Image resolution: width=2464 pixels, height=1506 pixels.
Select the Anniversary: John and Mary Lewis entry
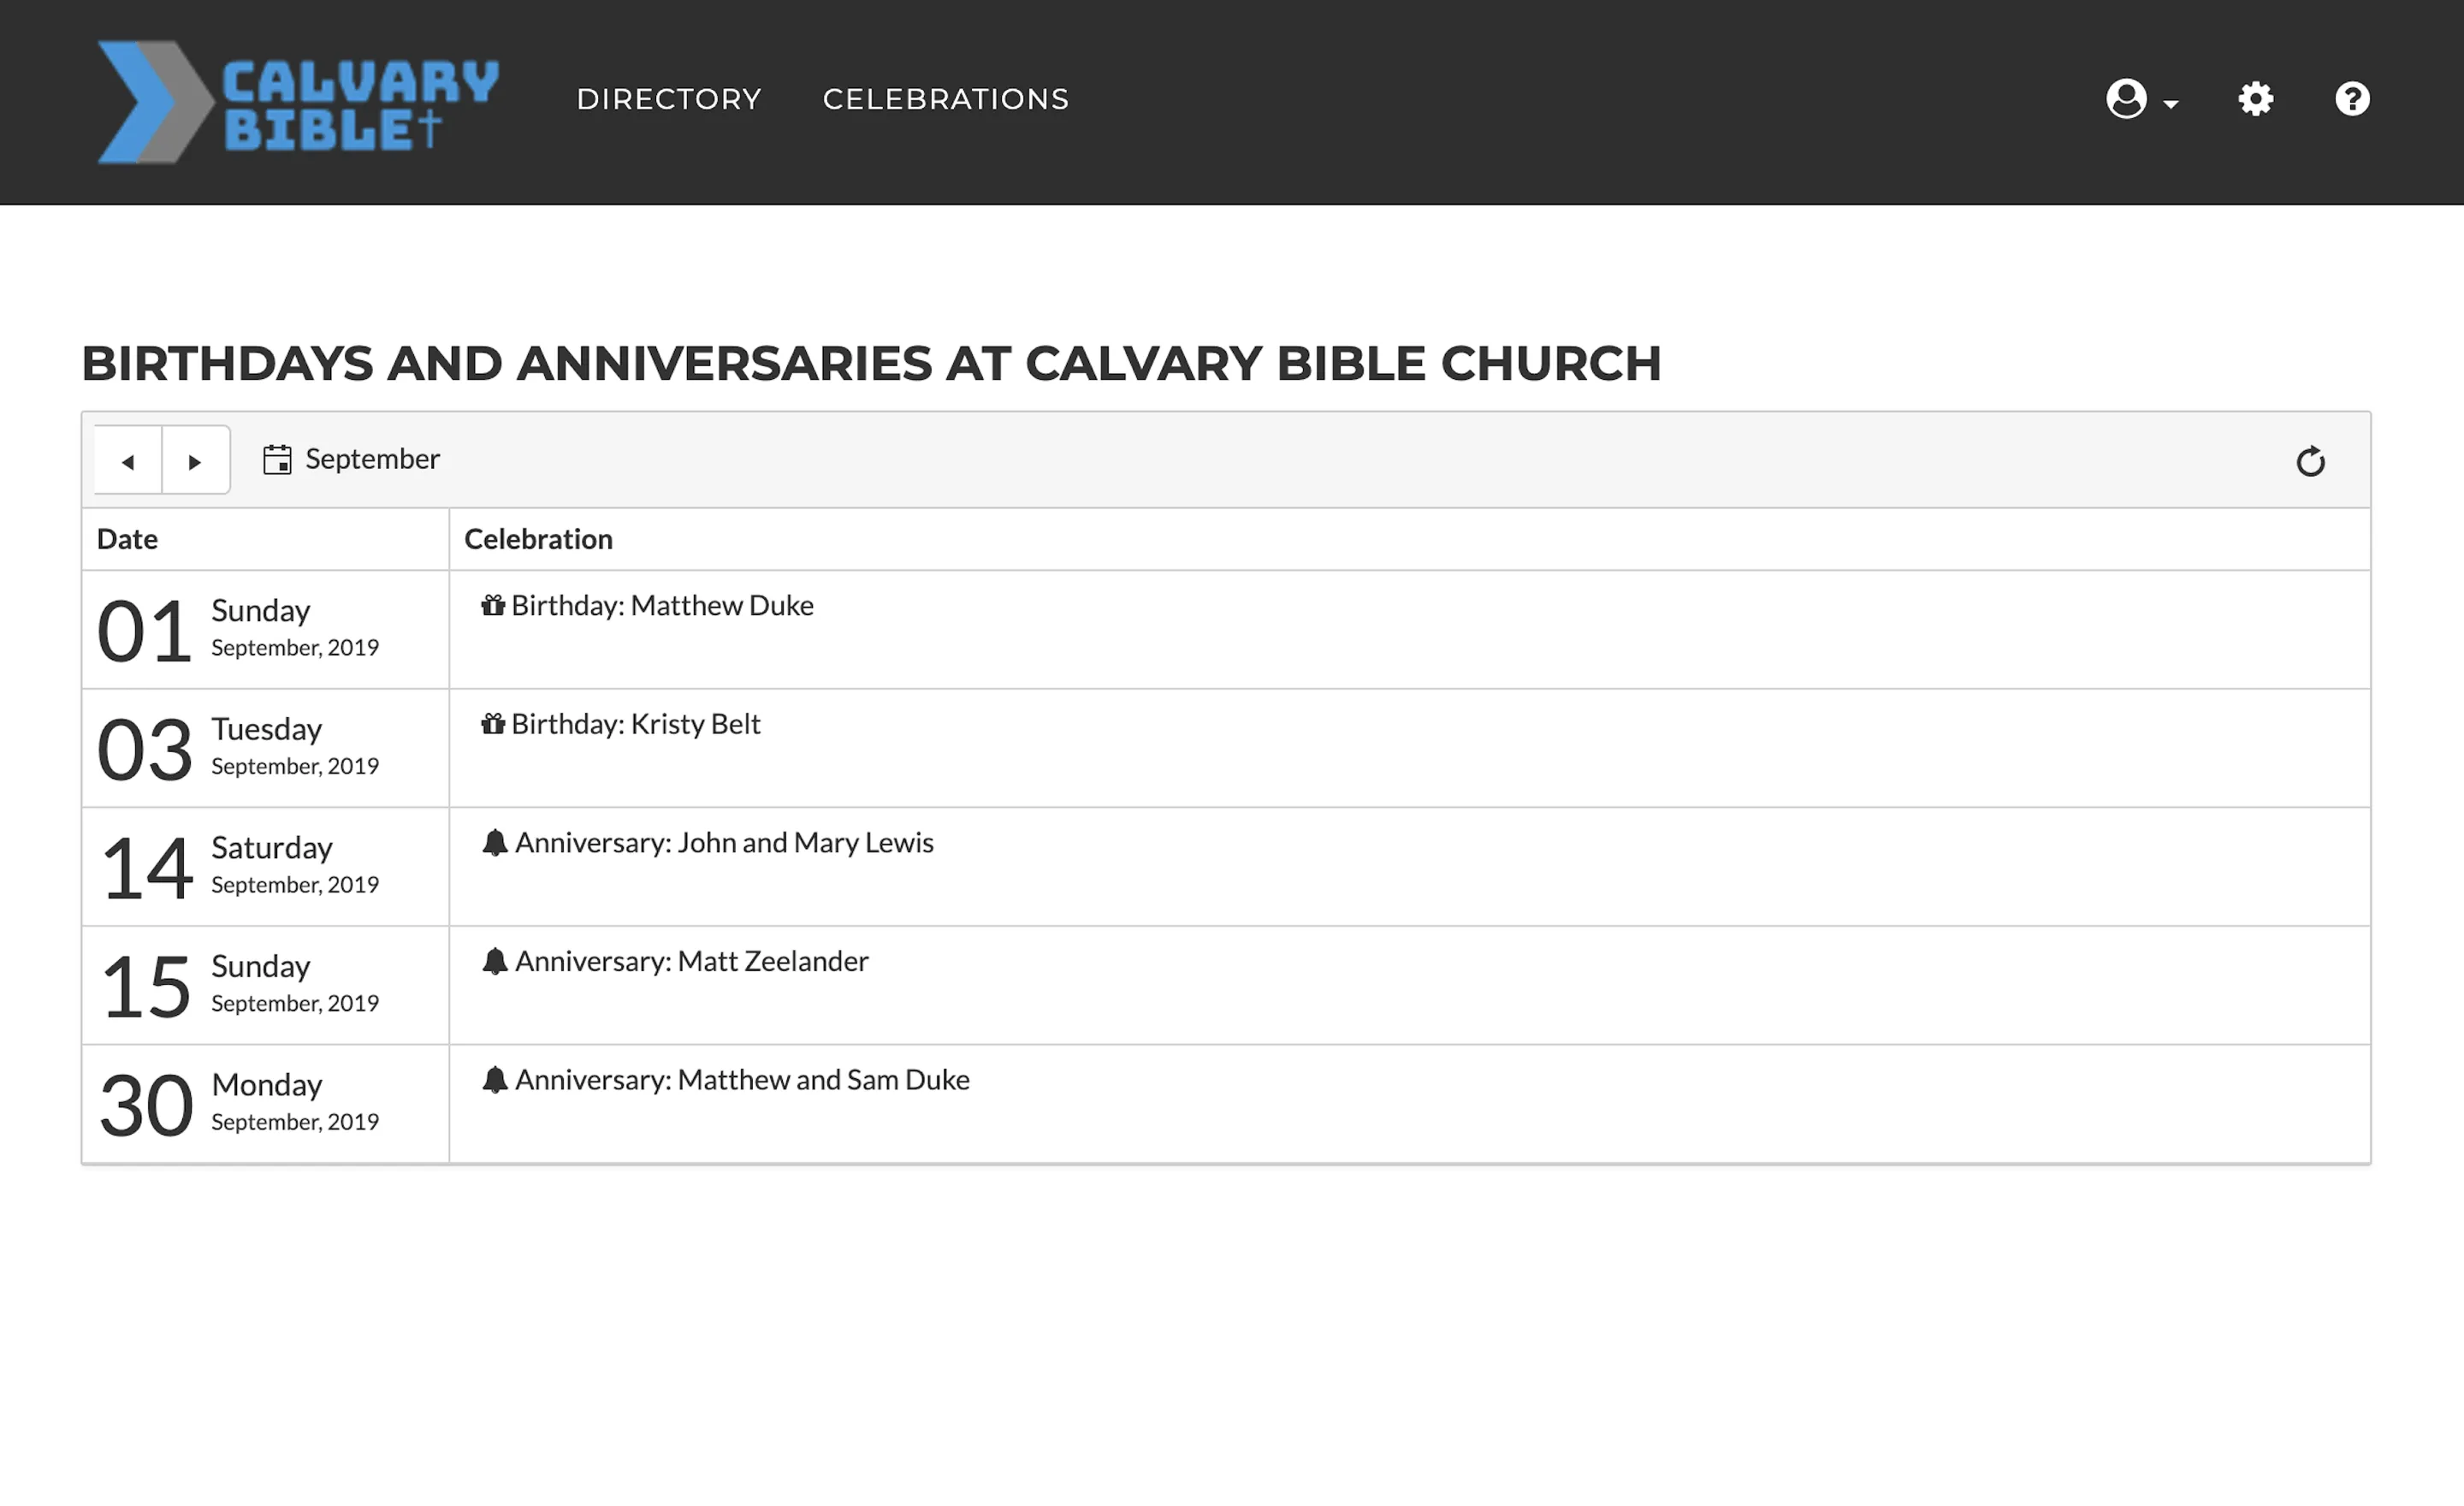click(723, 842)
